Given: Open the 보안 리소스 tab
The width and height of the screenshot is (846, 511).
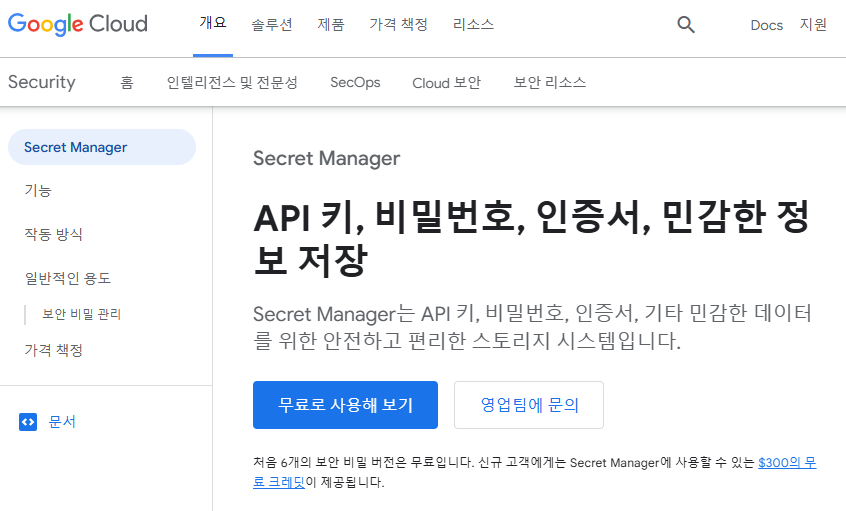Looking at the screenshot, I should click(549, 83).
